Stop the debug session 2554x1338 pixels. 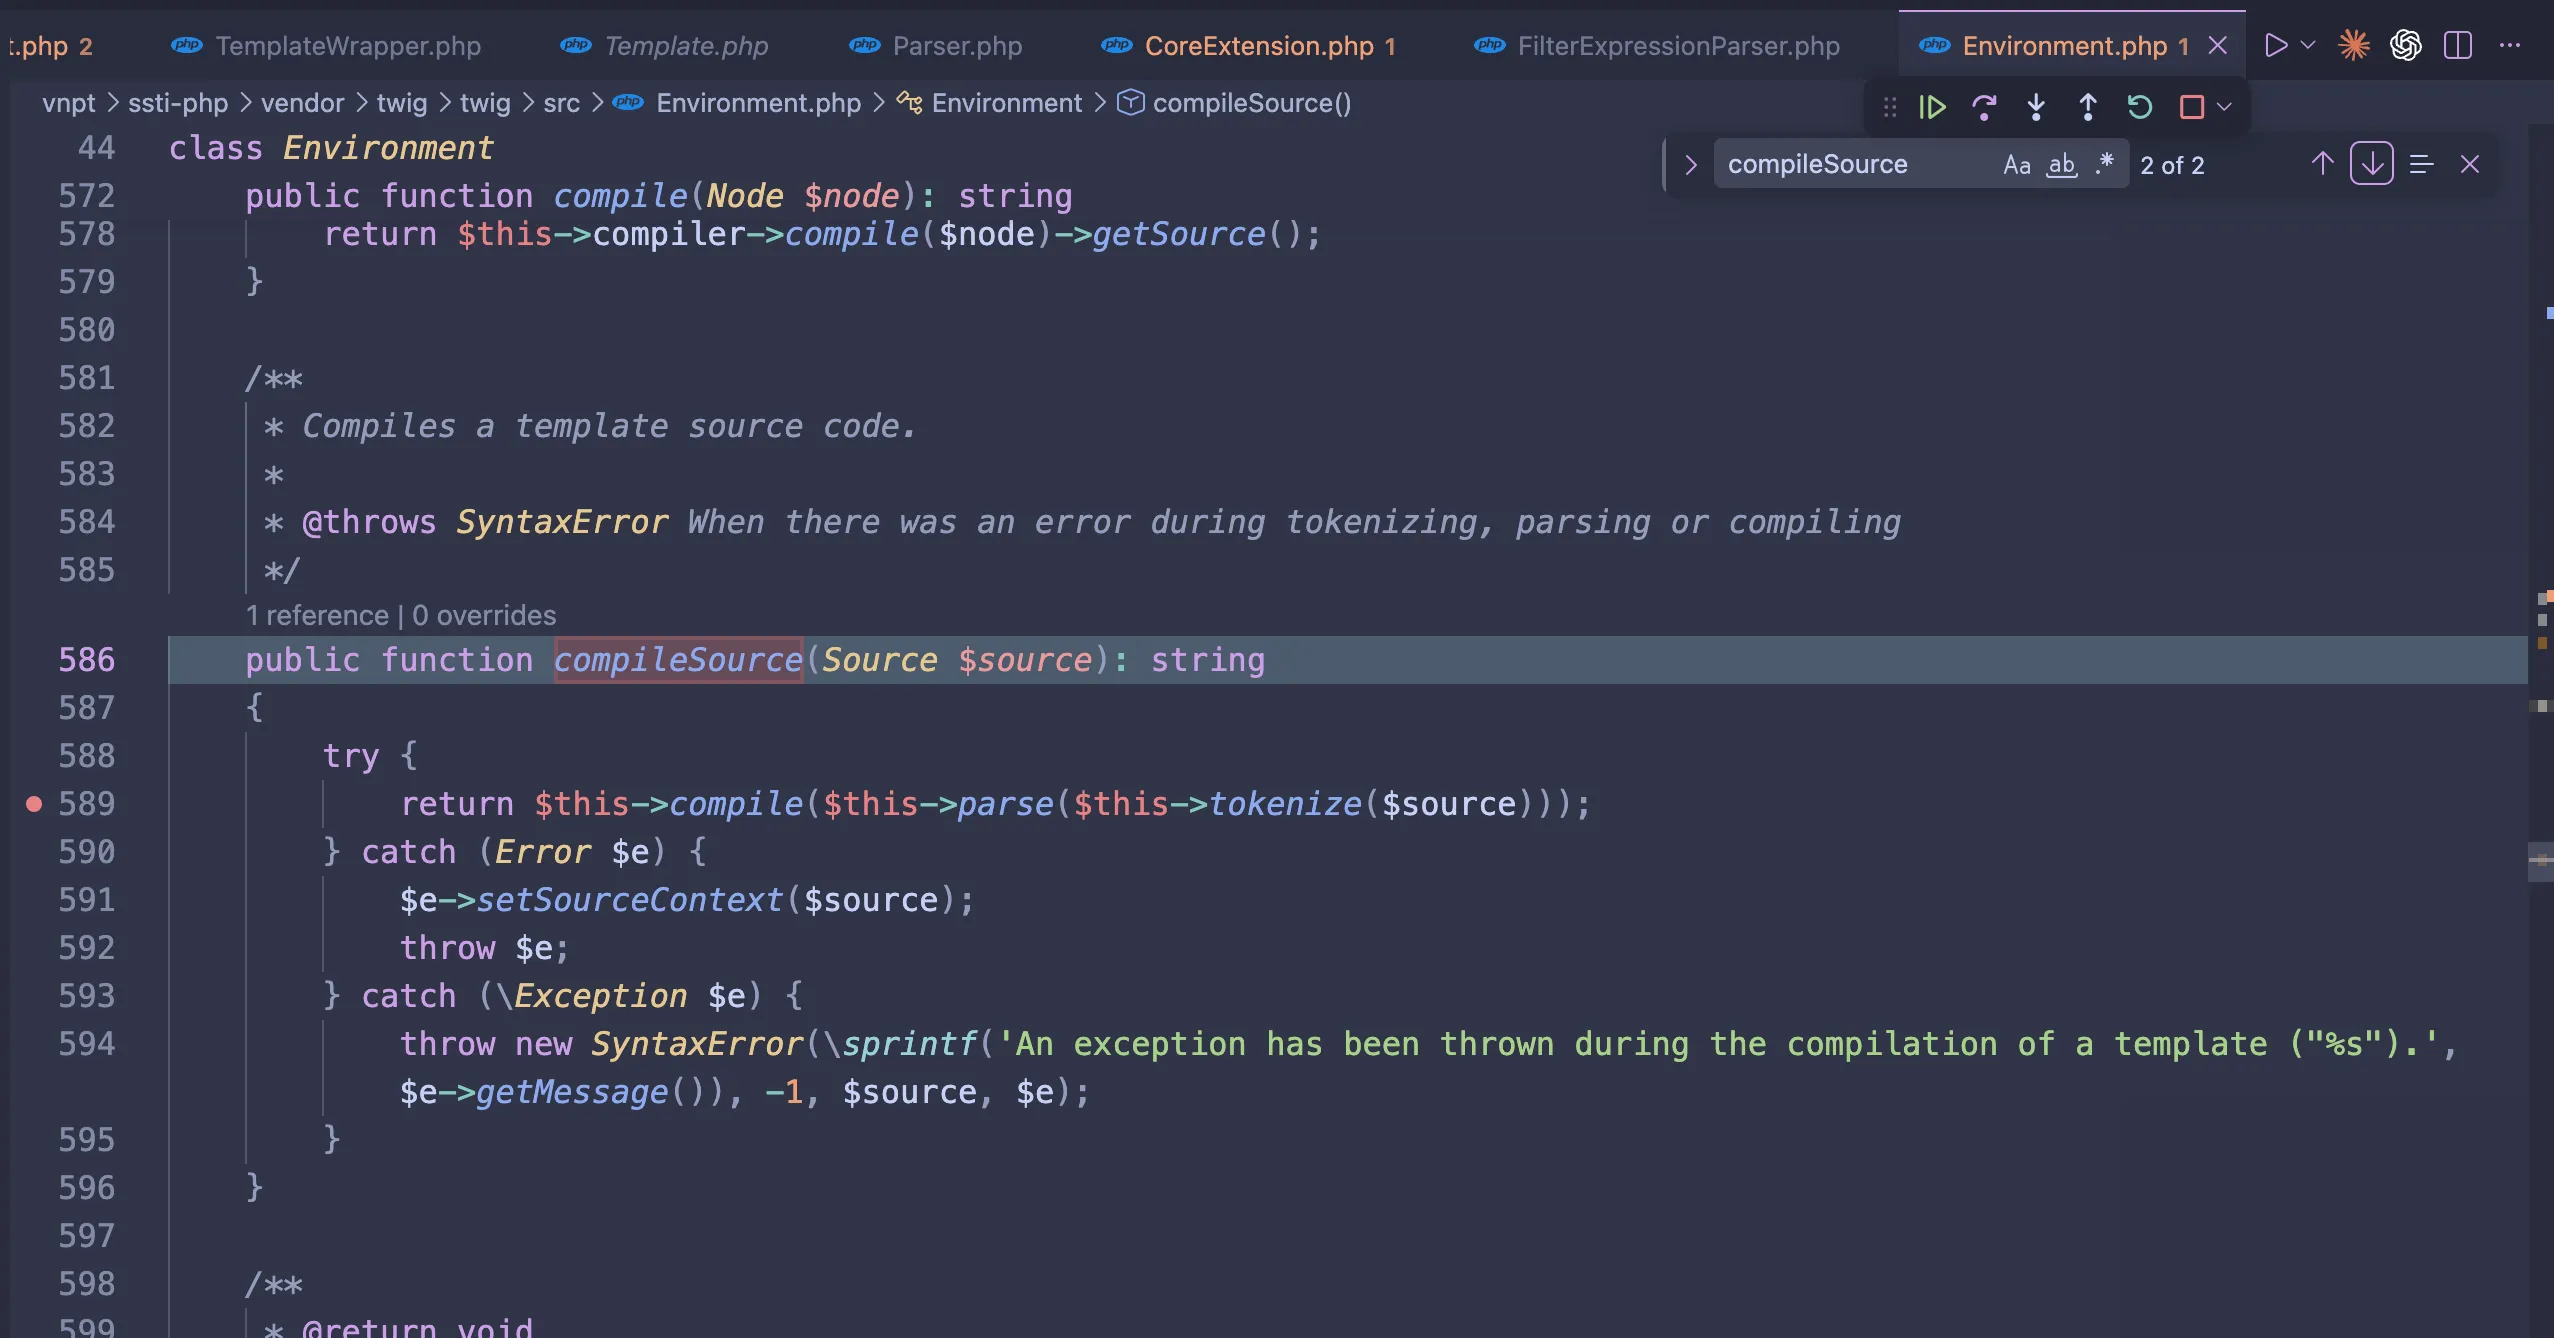2192,107
